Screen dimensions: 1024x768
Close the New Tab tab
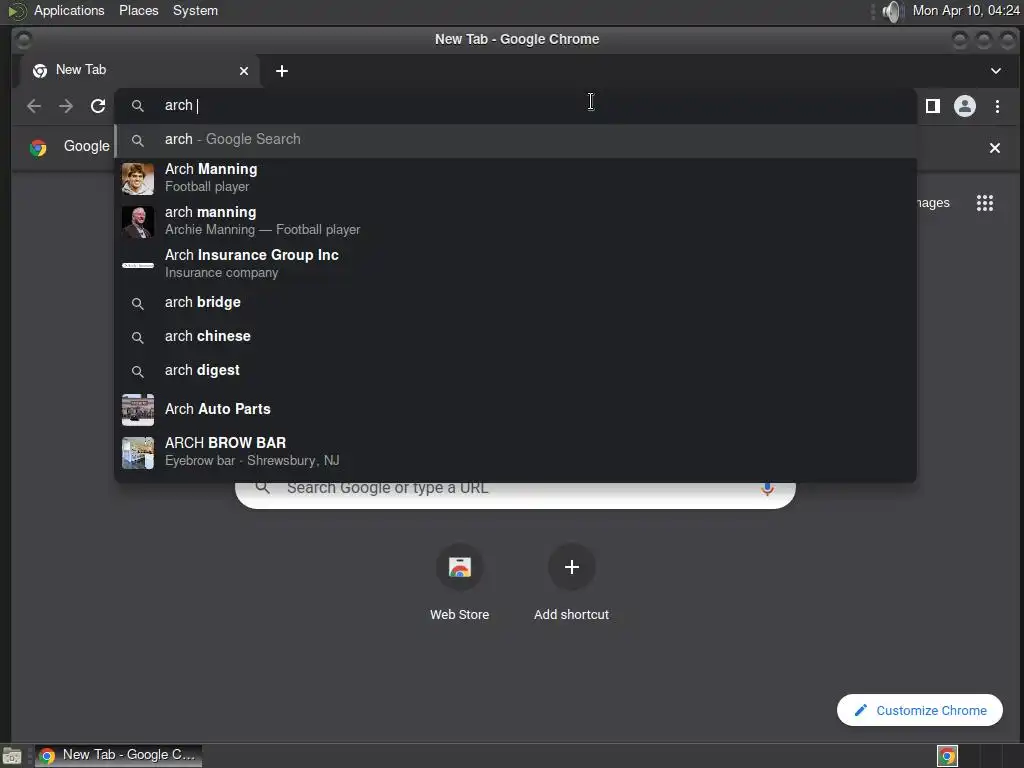pyautogui.click(x=244, y=71)
